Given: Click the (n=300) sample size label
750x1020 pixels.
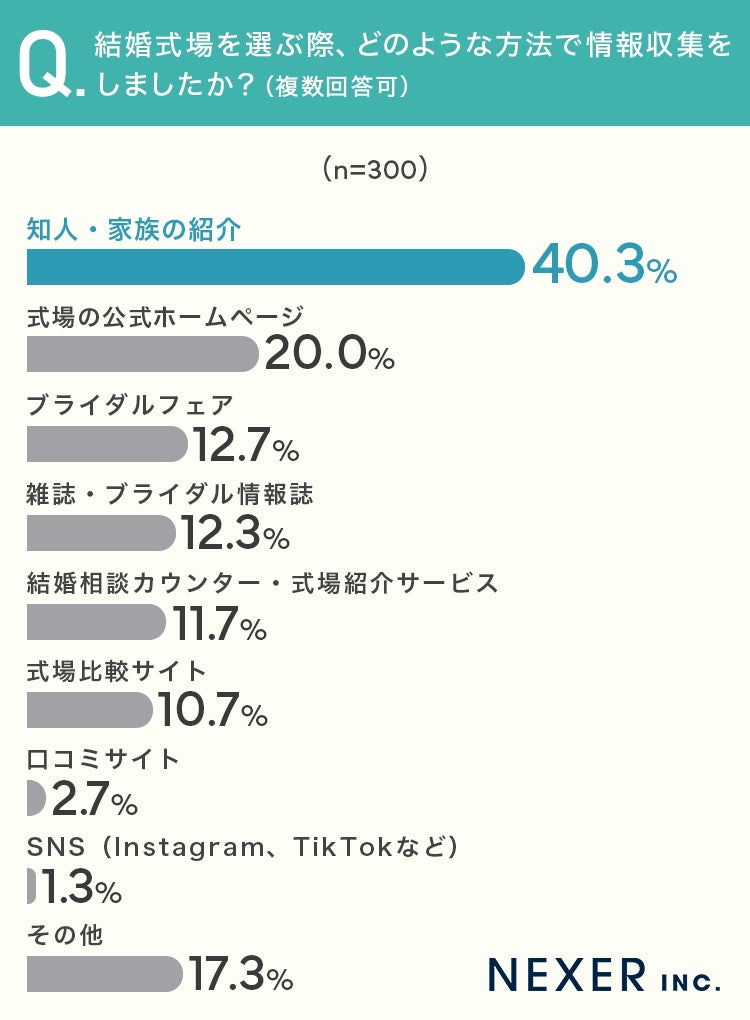Looking at the screenshot, I should (375, 171).
